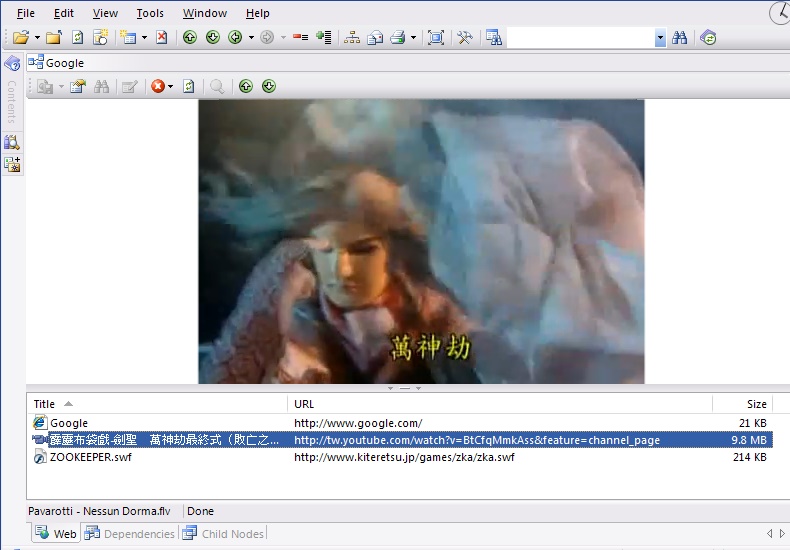The height and width of the screenshot is (550, 790).
Task: Open the Edit menu
Action: [63, 13]
